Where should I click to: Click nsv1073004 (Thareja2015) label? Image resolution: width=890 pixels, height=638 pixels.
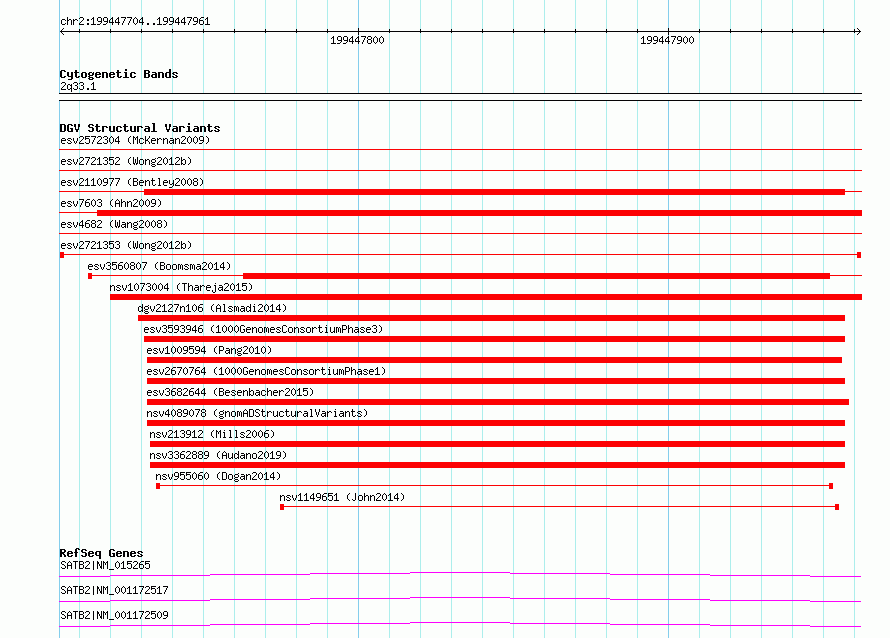tap(181, 287)
